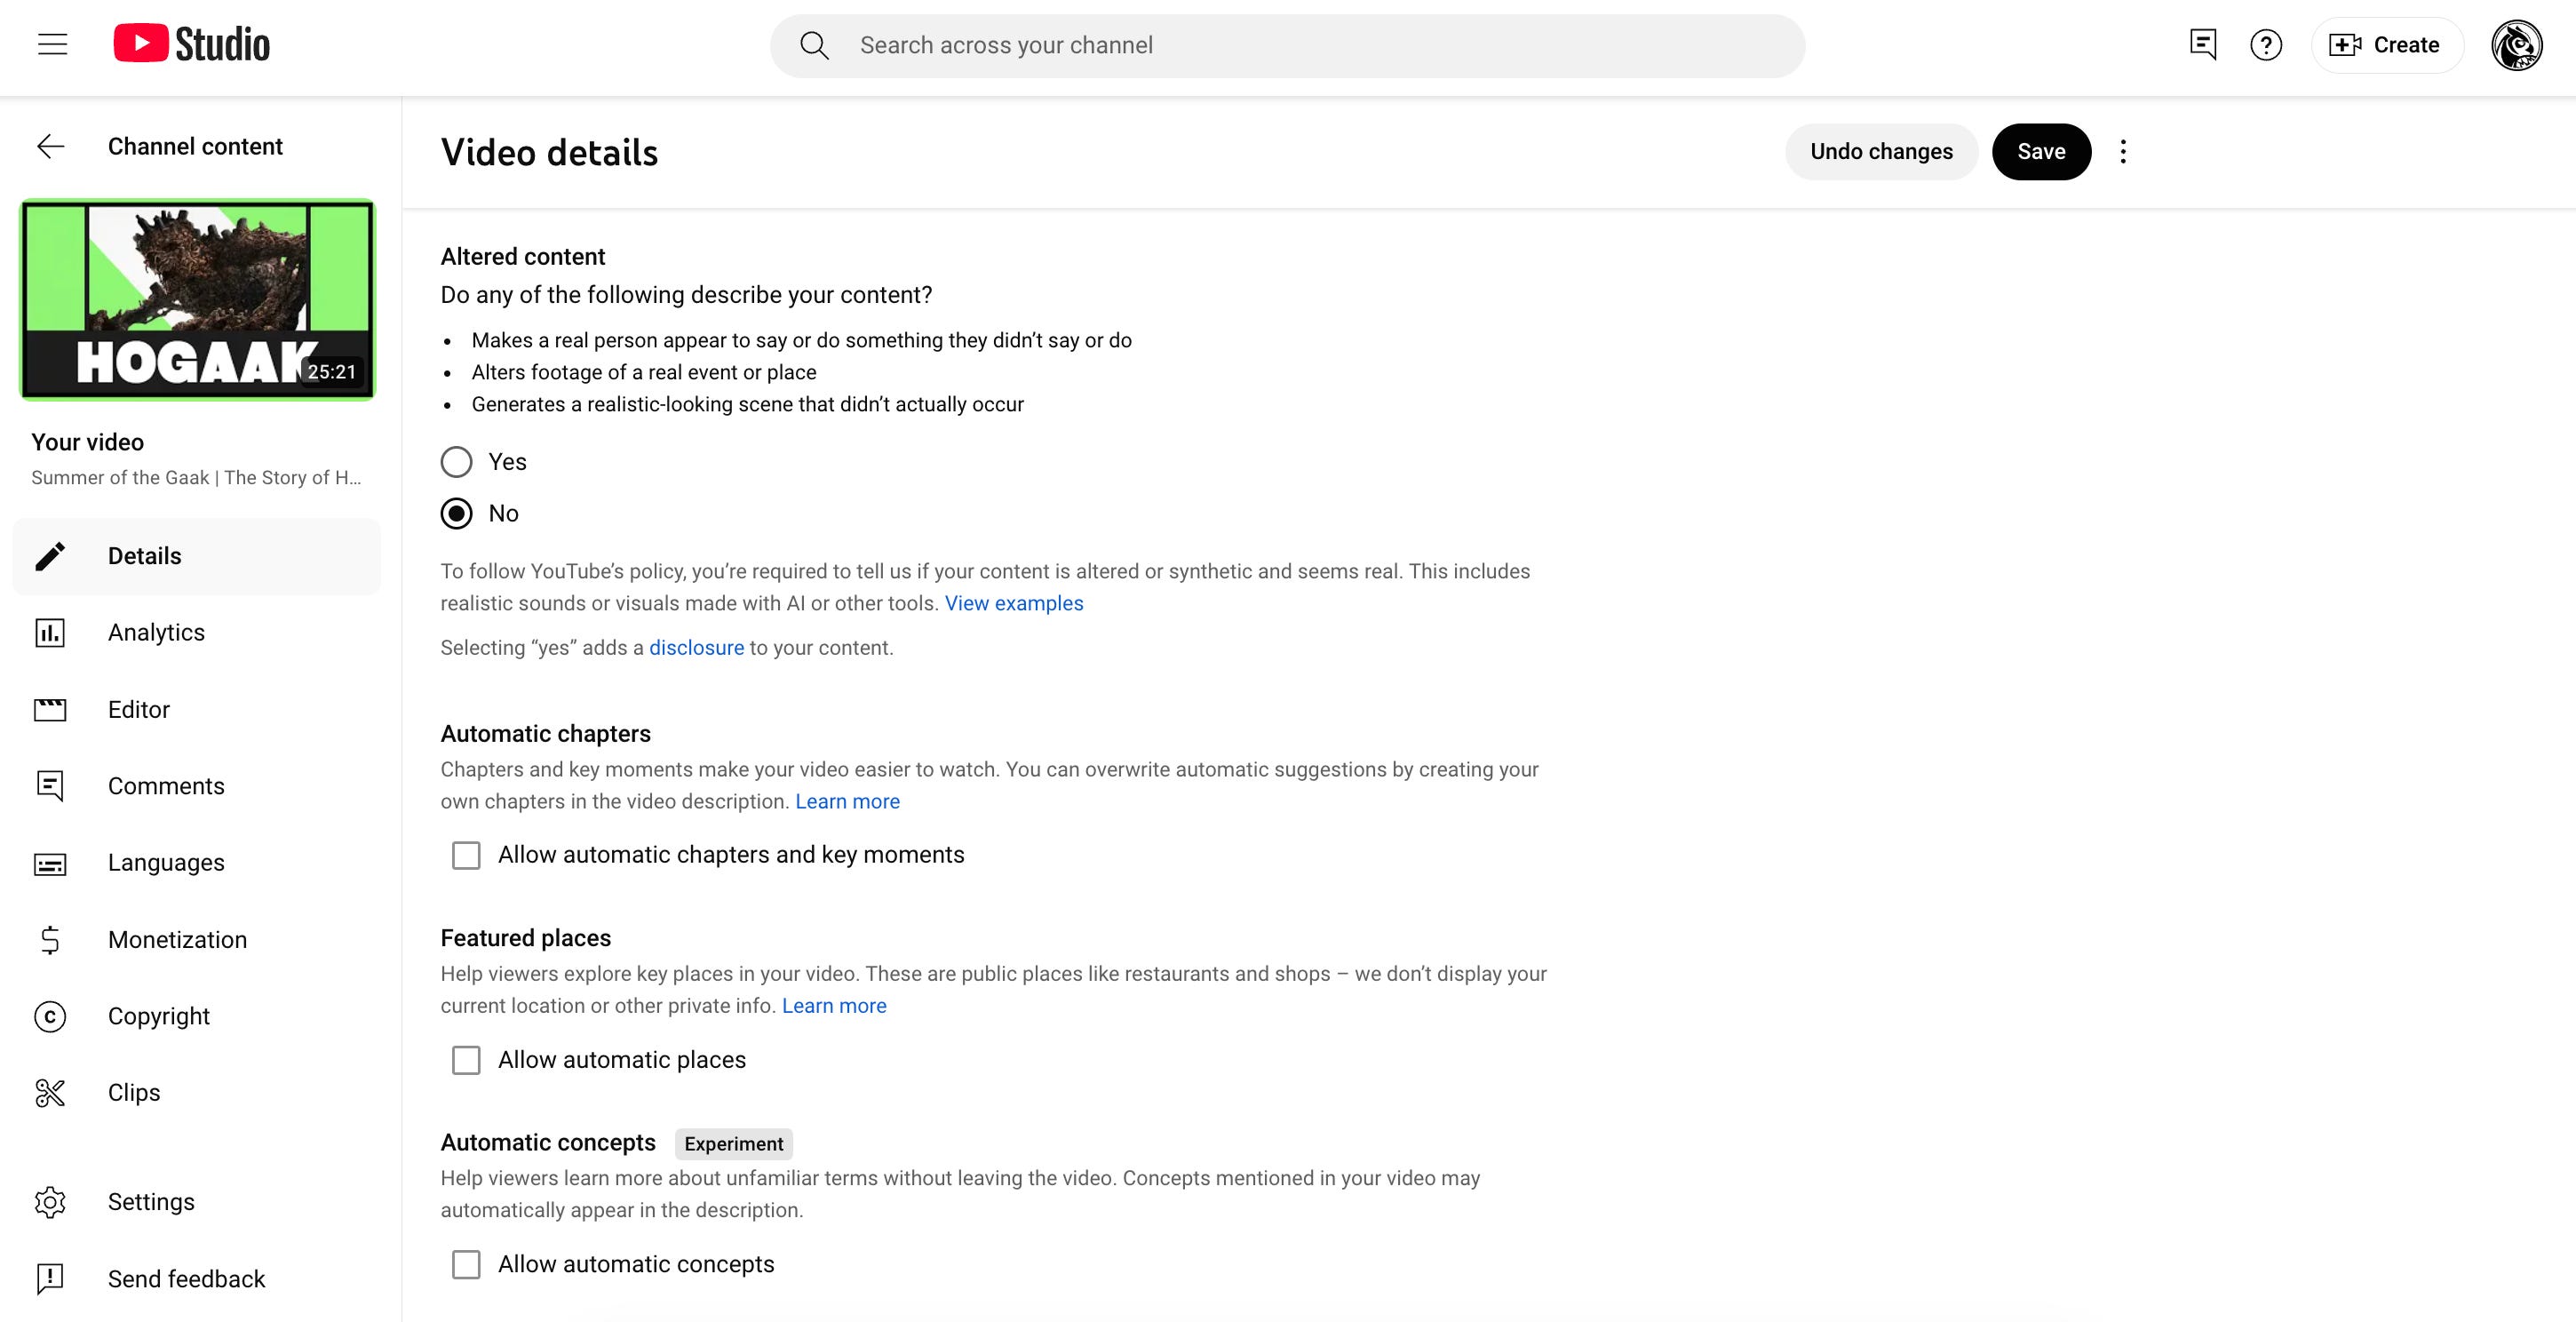Open the Settings menu item
The height and width of the screenshot is (1322, 2576).
(x=197, y=1202)
